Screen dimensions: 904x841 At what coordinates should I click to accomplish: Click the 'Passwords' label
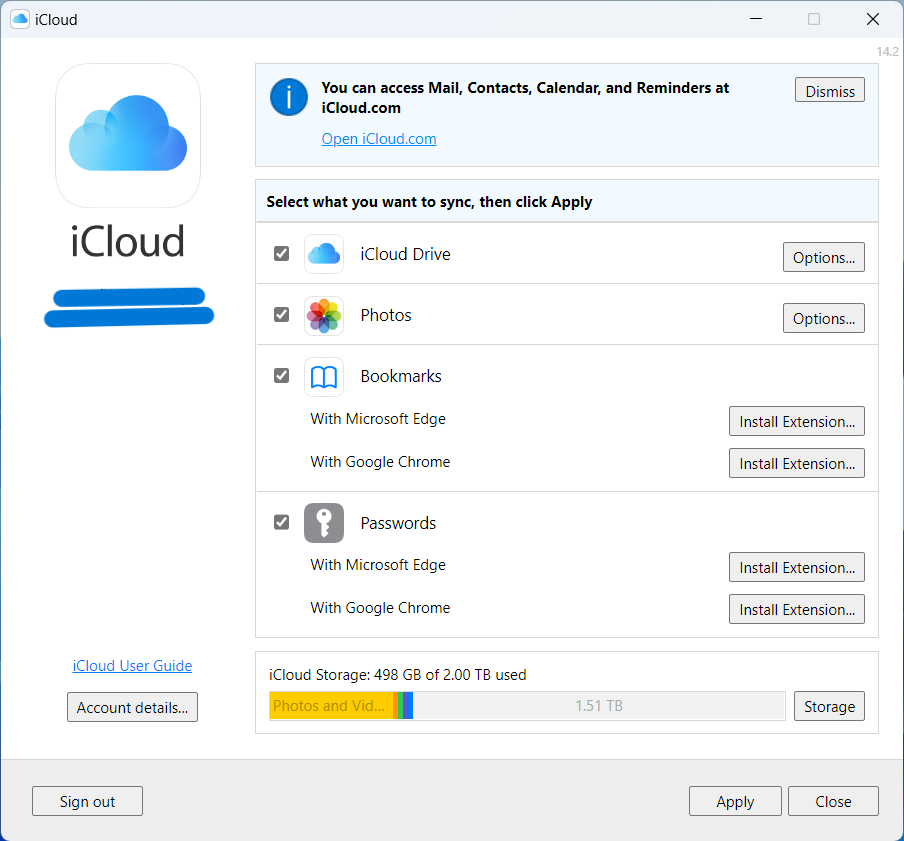click(x=398, y=523)
